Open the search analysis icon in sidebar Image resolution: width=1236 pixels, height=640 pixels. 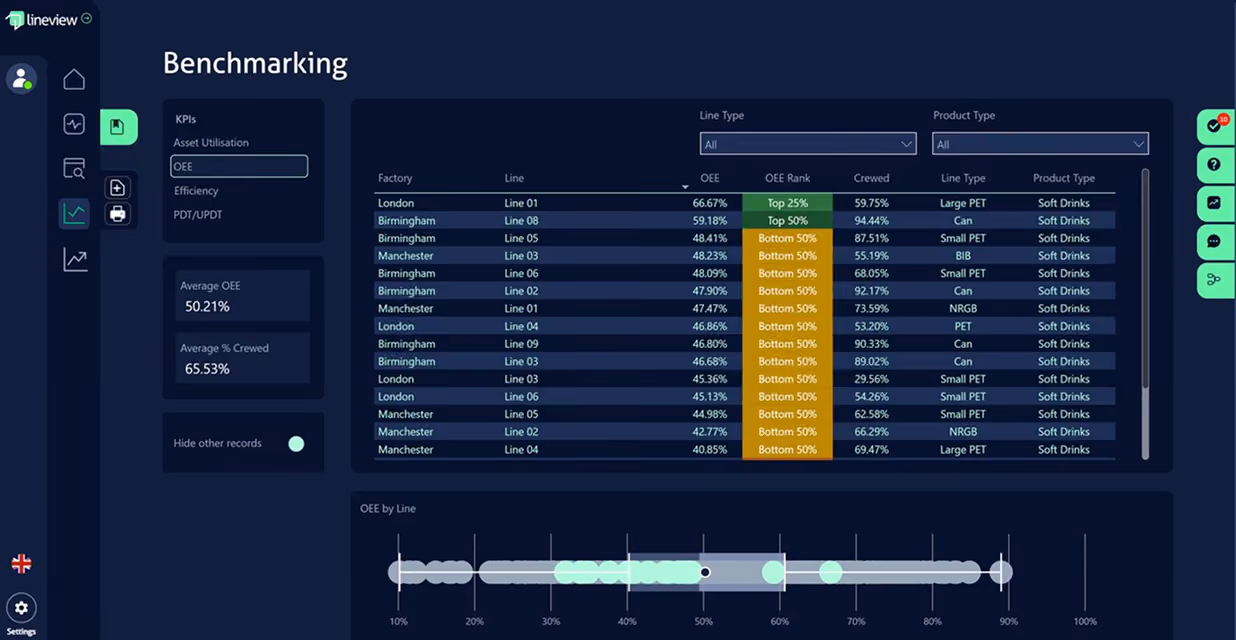coord(74,168)
